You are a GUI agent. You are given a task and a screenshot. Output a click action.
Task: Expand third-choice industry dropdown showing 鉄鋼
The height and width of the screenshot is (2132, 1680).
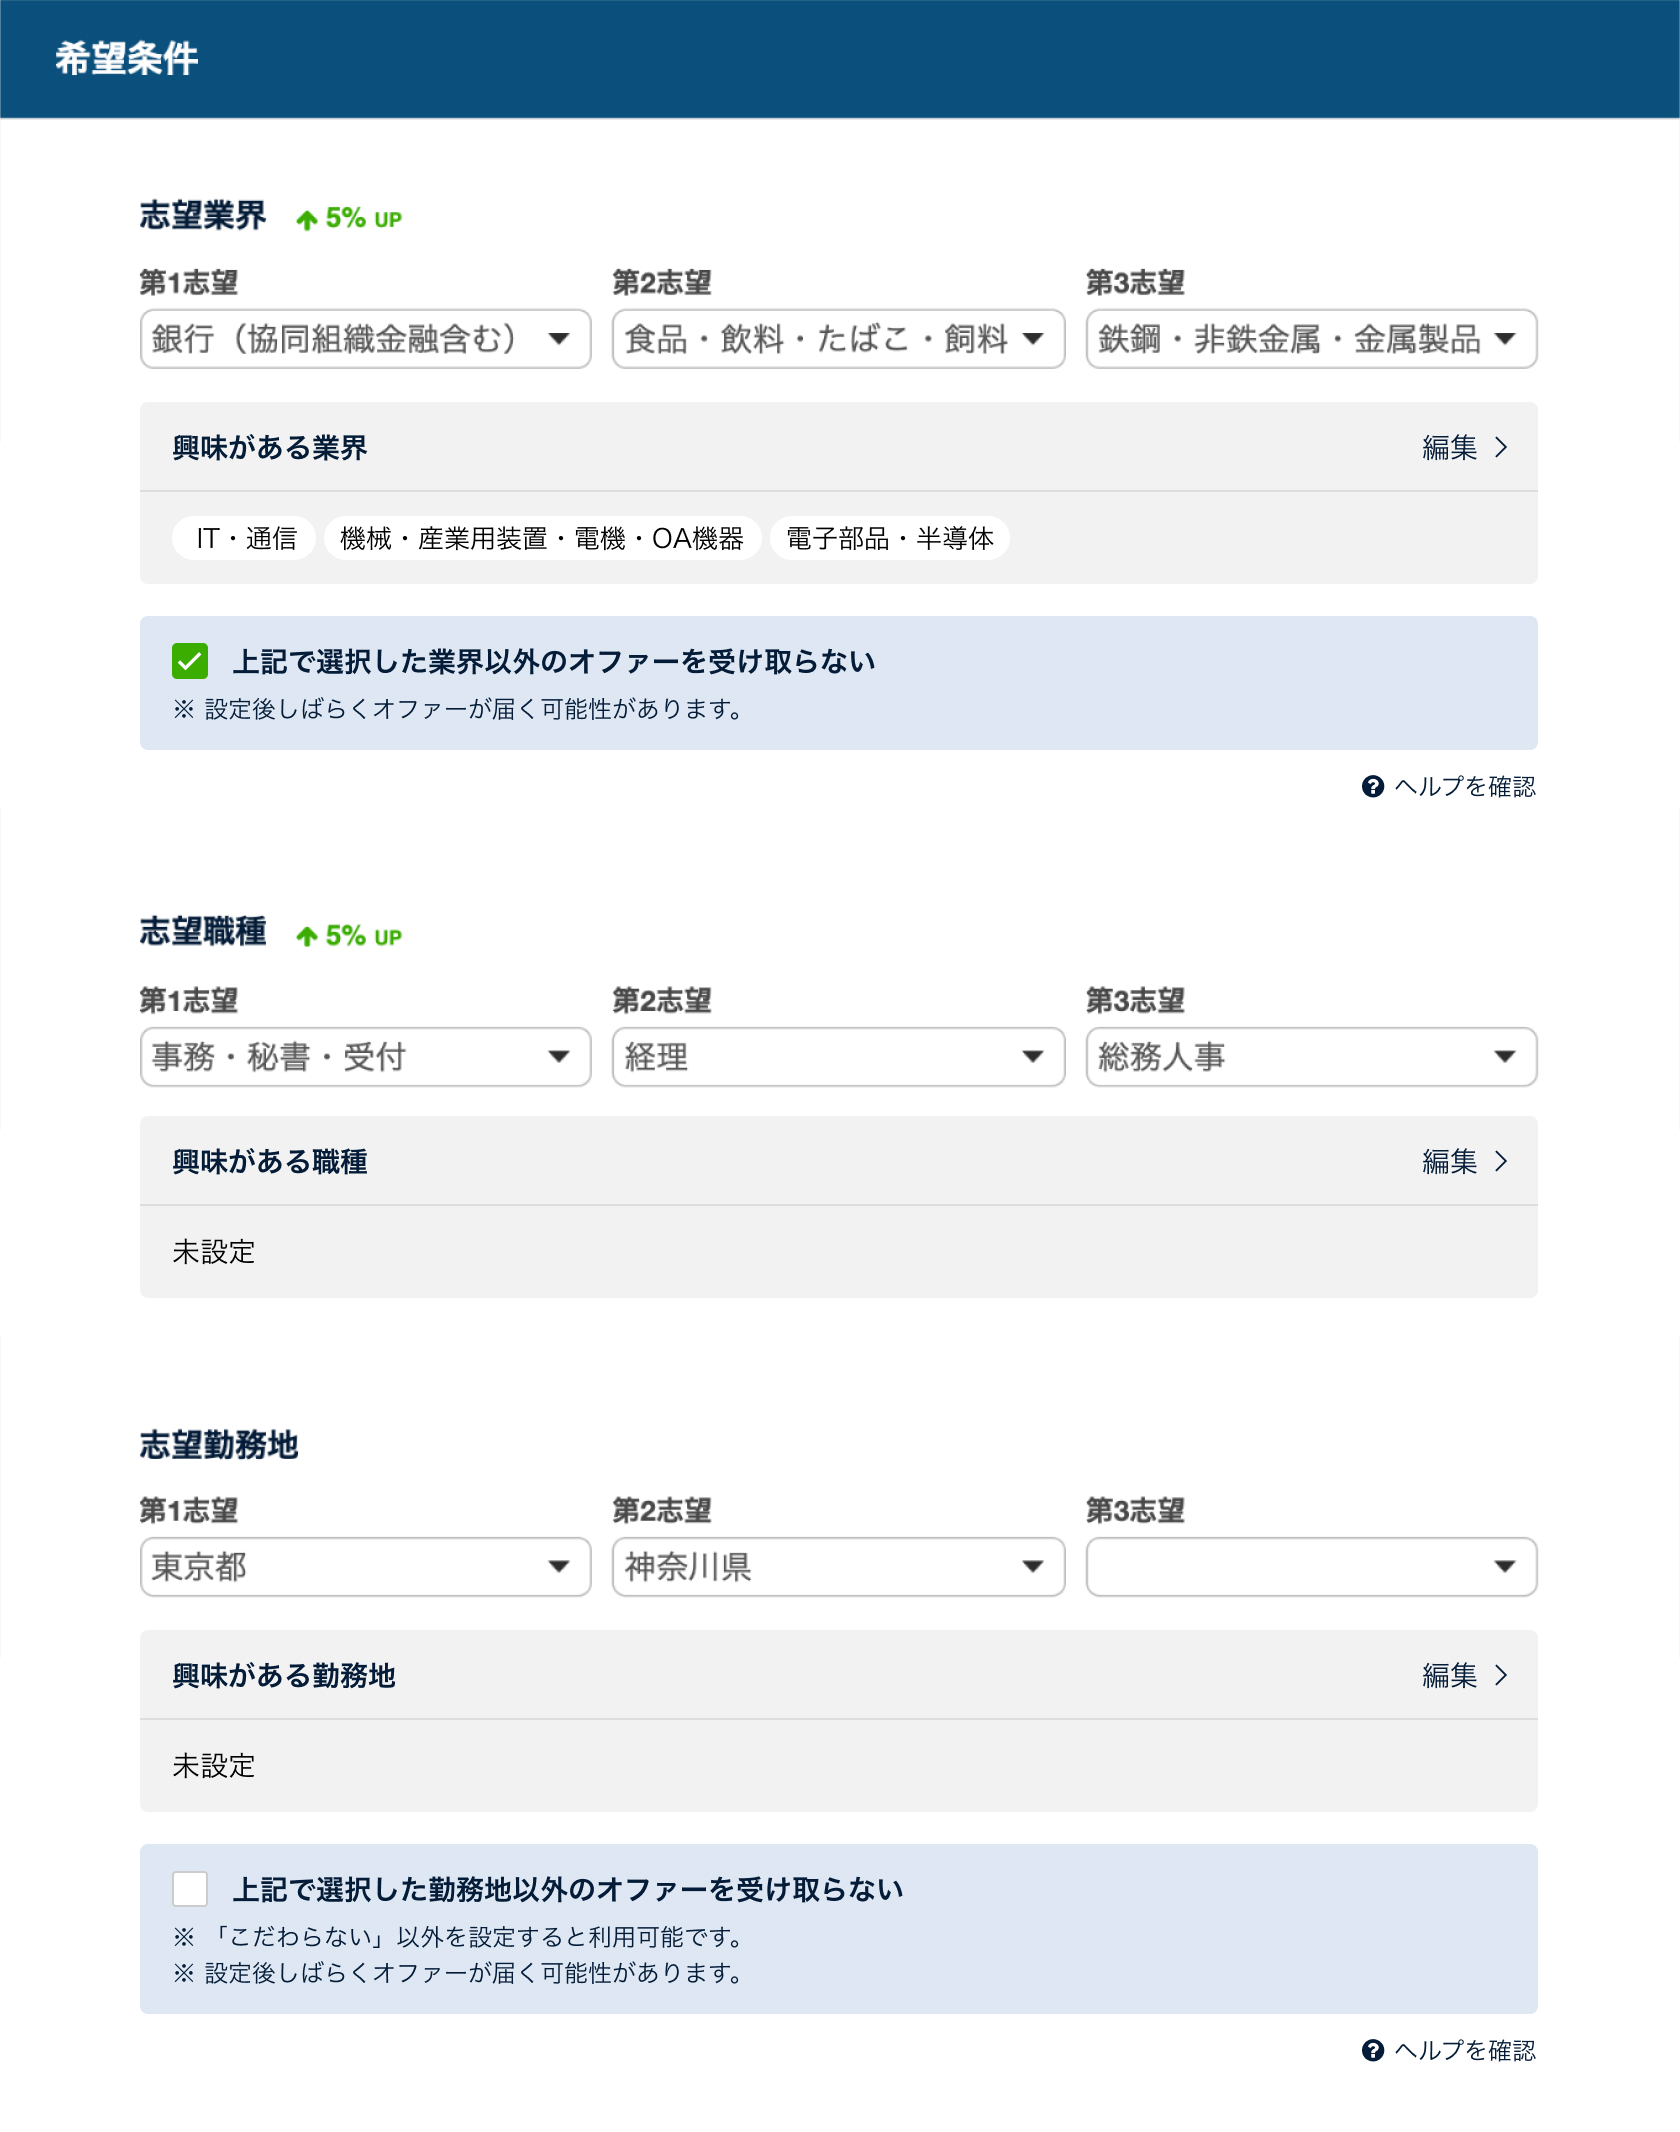click(1310, 339)
